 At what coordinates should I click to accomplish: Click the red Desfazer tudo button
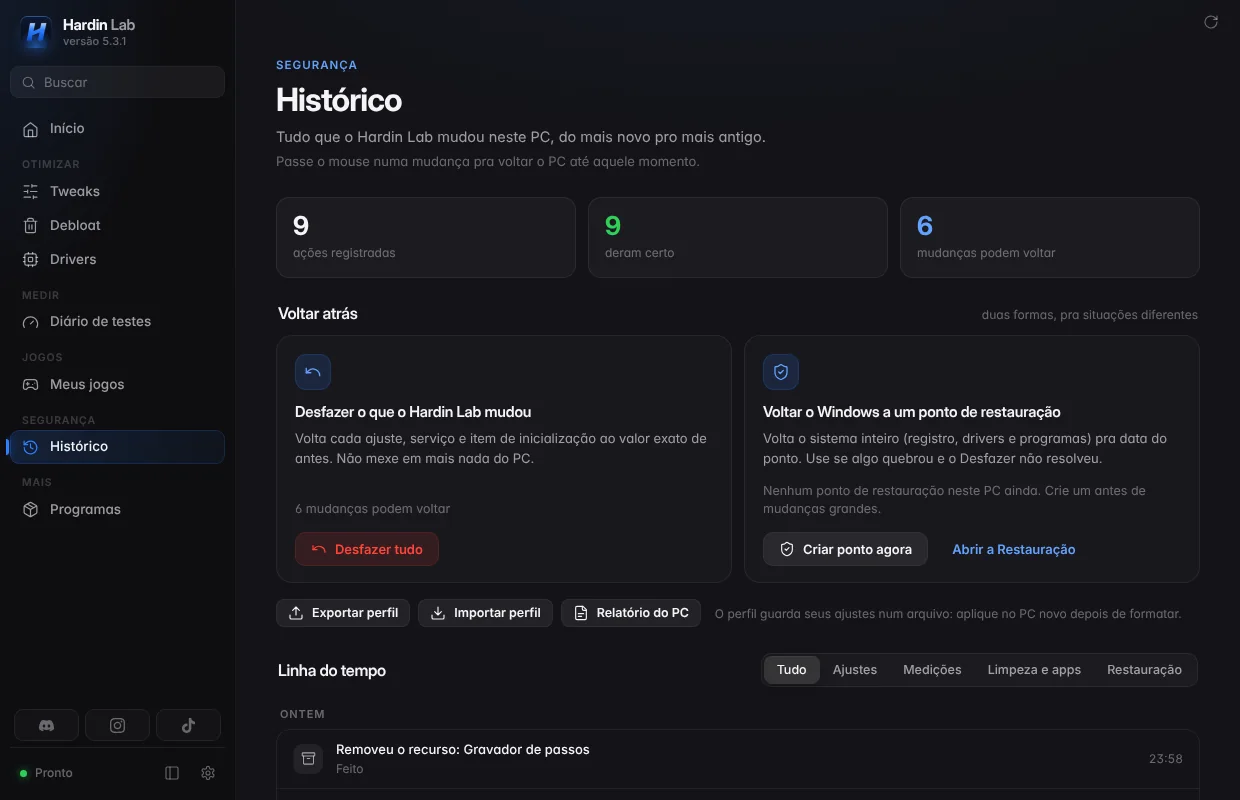pos(367,549)
